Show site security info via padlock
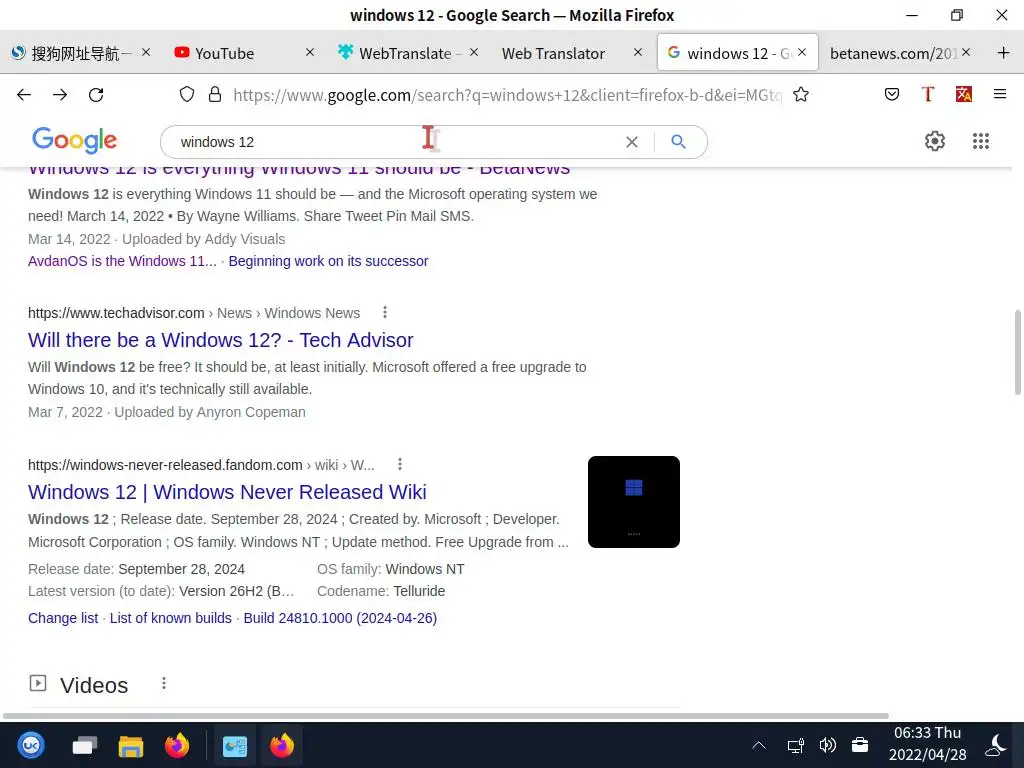Viewport: 1024px width, 768px height. 215,95
